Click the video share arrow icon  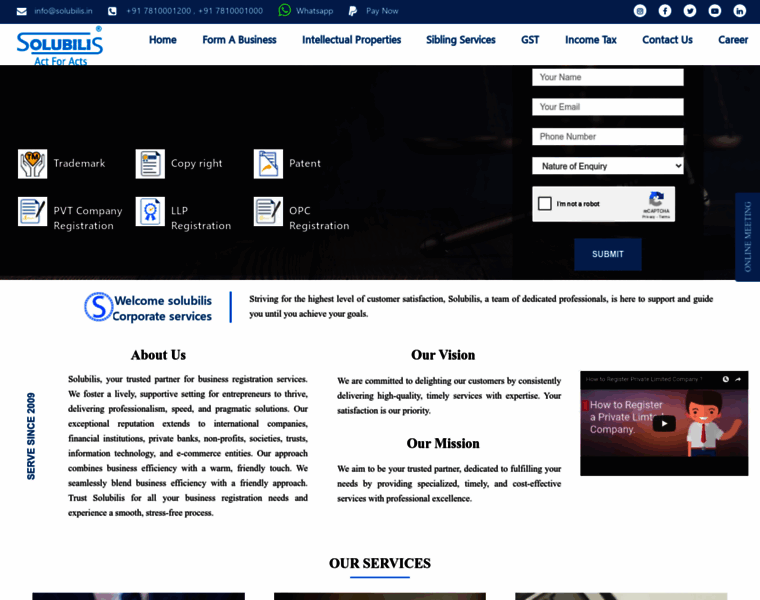(x=738, y=379)
